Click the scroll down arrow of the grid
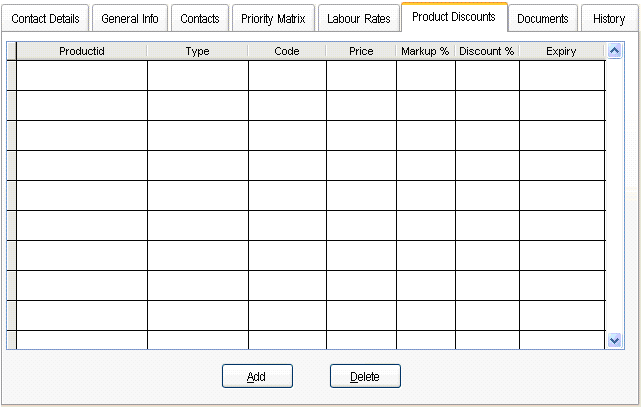 point(615,341)
